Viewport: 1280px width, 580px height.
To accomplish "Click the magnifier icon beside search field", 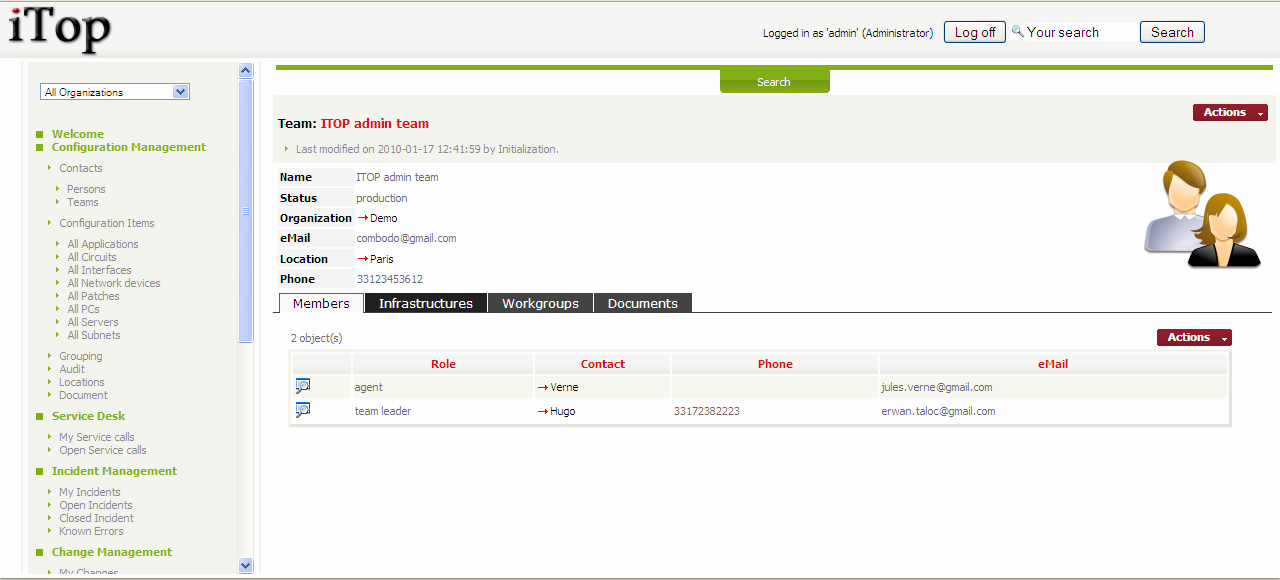I will point(1018,31).
